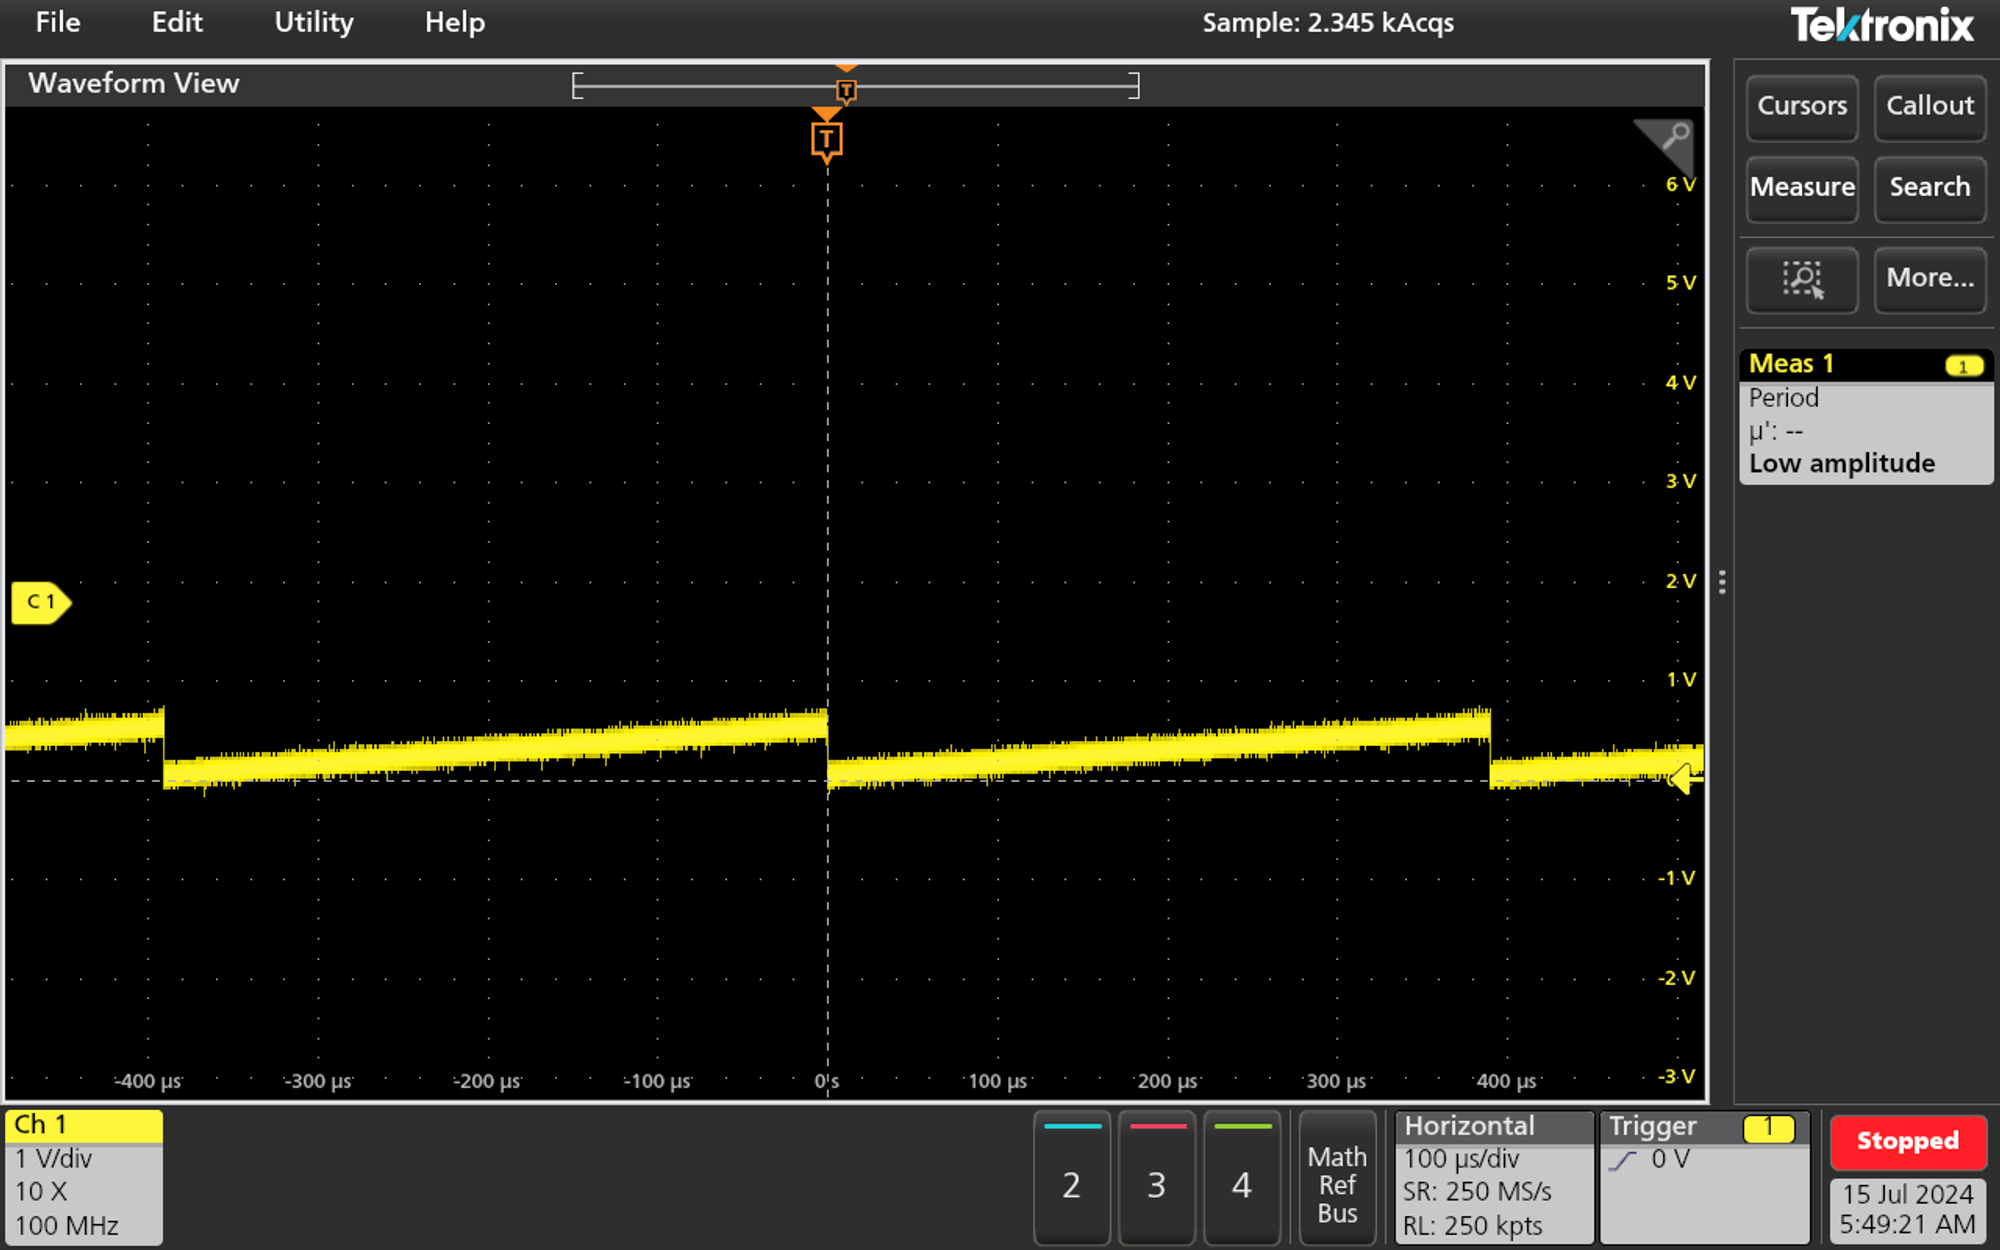Click the Measure button
Screen dimensions: 2000x1250
click(x=1801, y=188)
